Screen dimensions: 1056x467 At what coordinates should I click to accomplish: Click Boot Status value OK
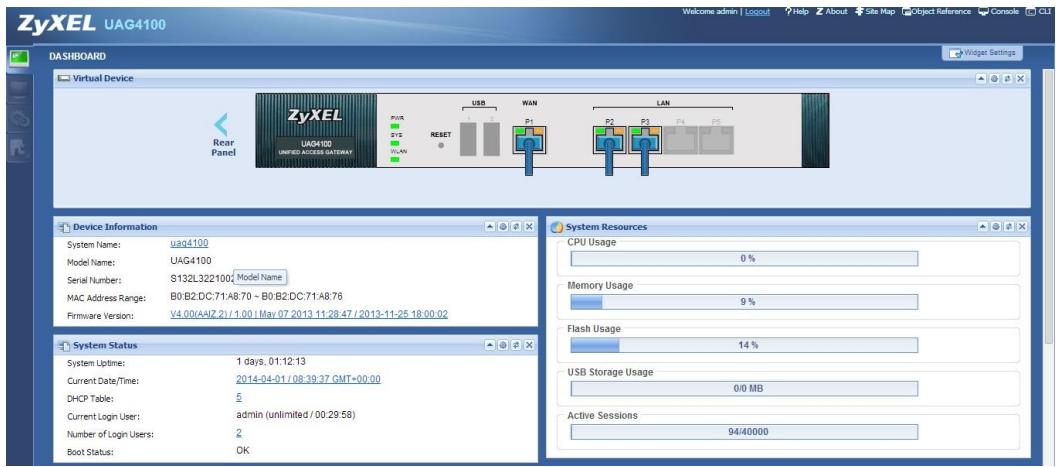click(x=242, y=450)
